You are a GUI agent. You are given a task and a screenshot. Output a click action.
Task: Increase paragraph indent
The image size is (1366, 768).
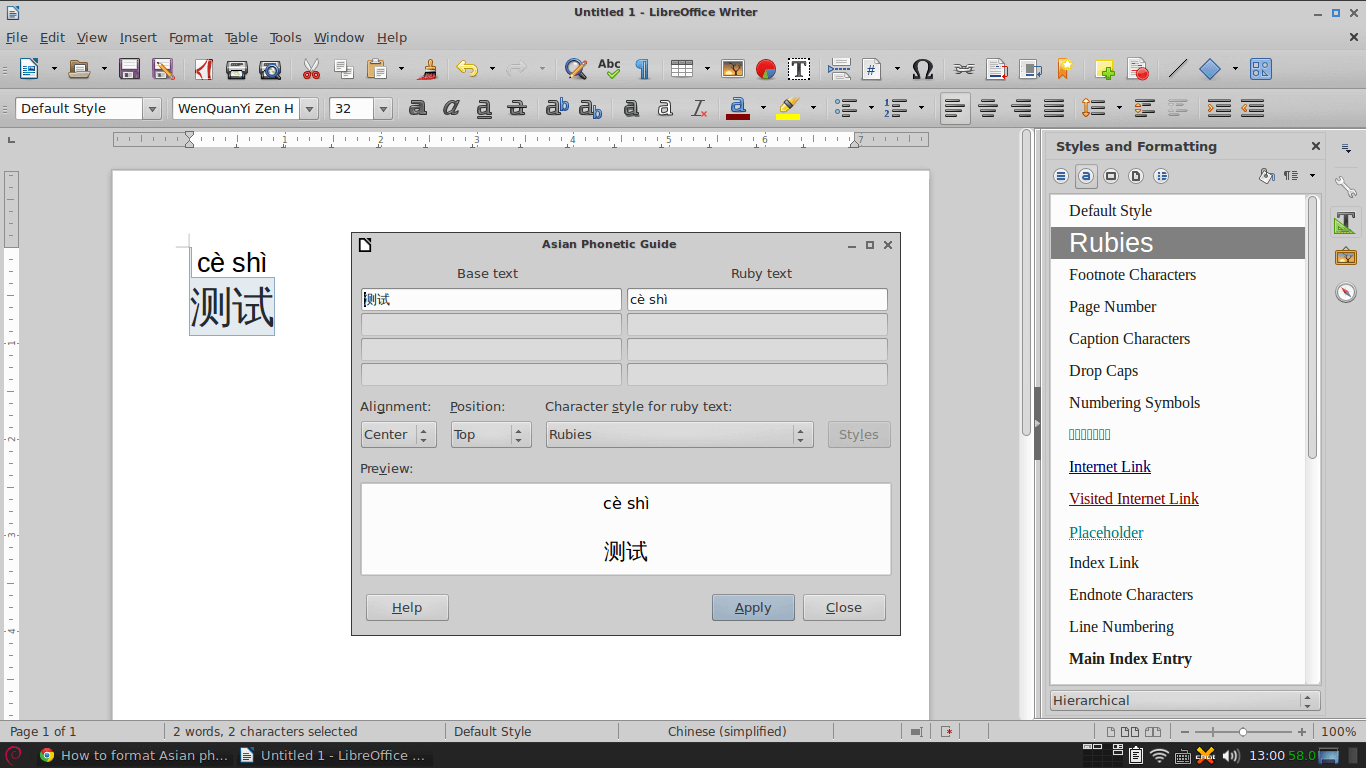(1219, 108)
